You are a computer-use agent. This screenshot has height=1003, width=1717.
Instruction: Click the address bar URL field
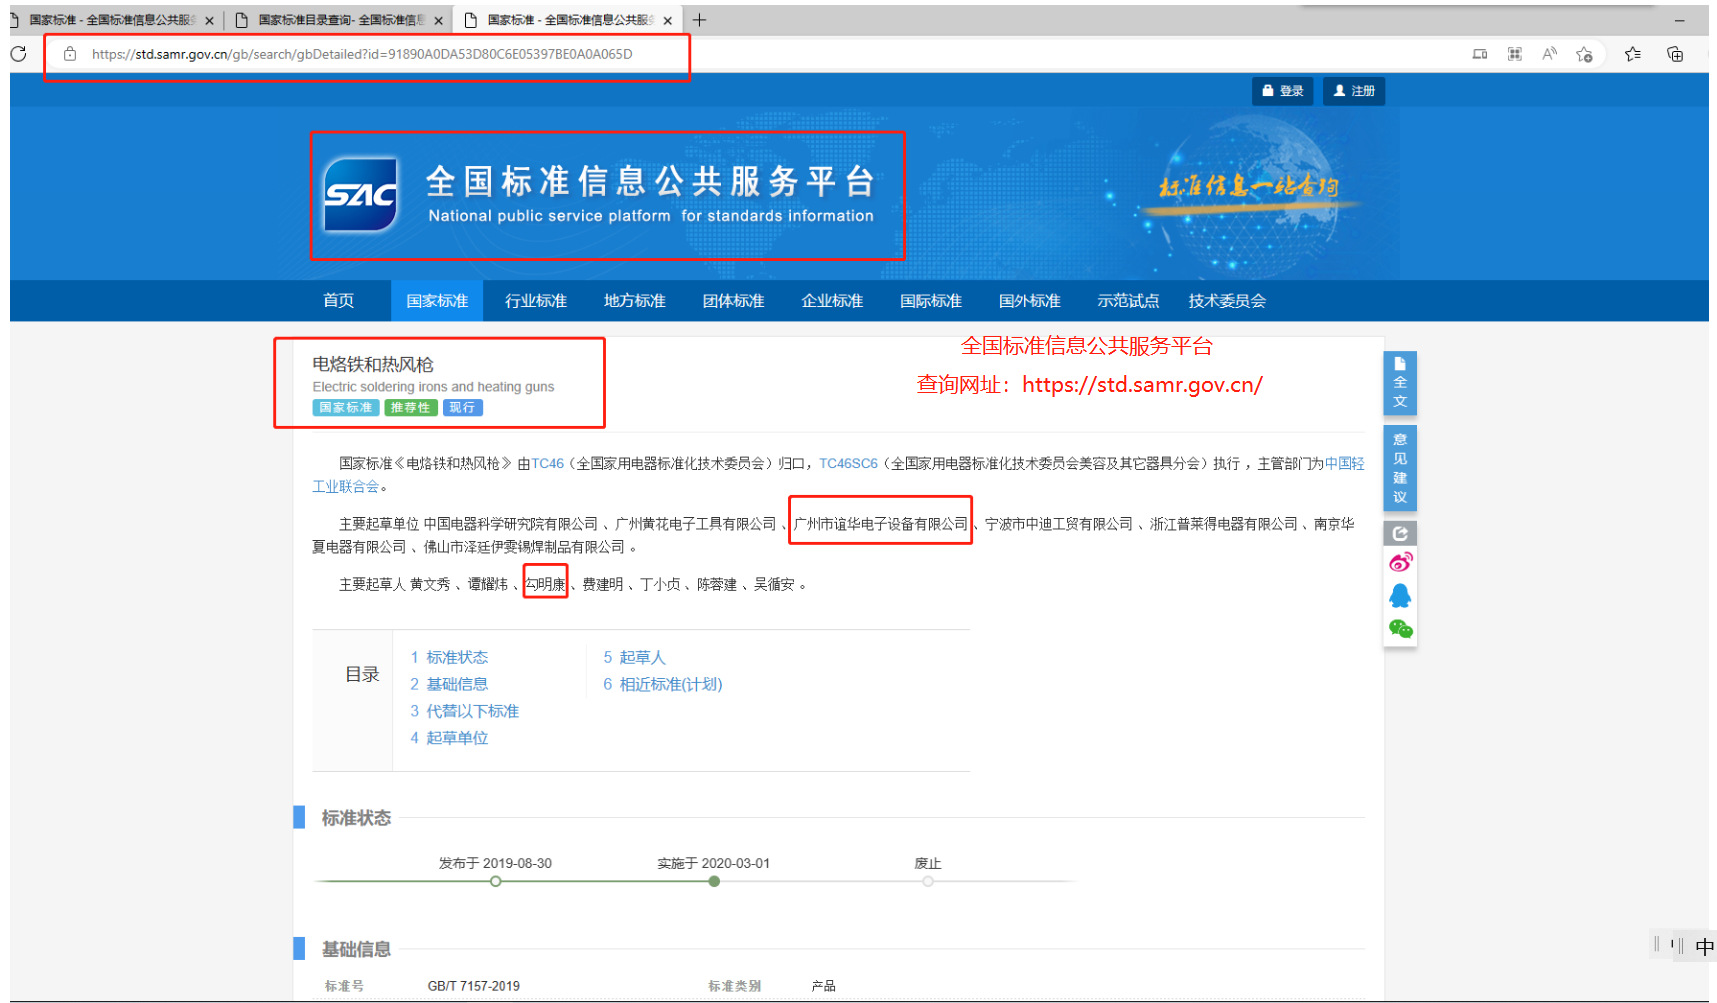coord(362,54)
